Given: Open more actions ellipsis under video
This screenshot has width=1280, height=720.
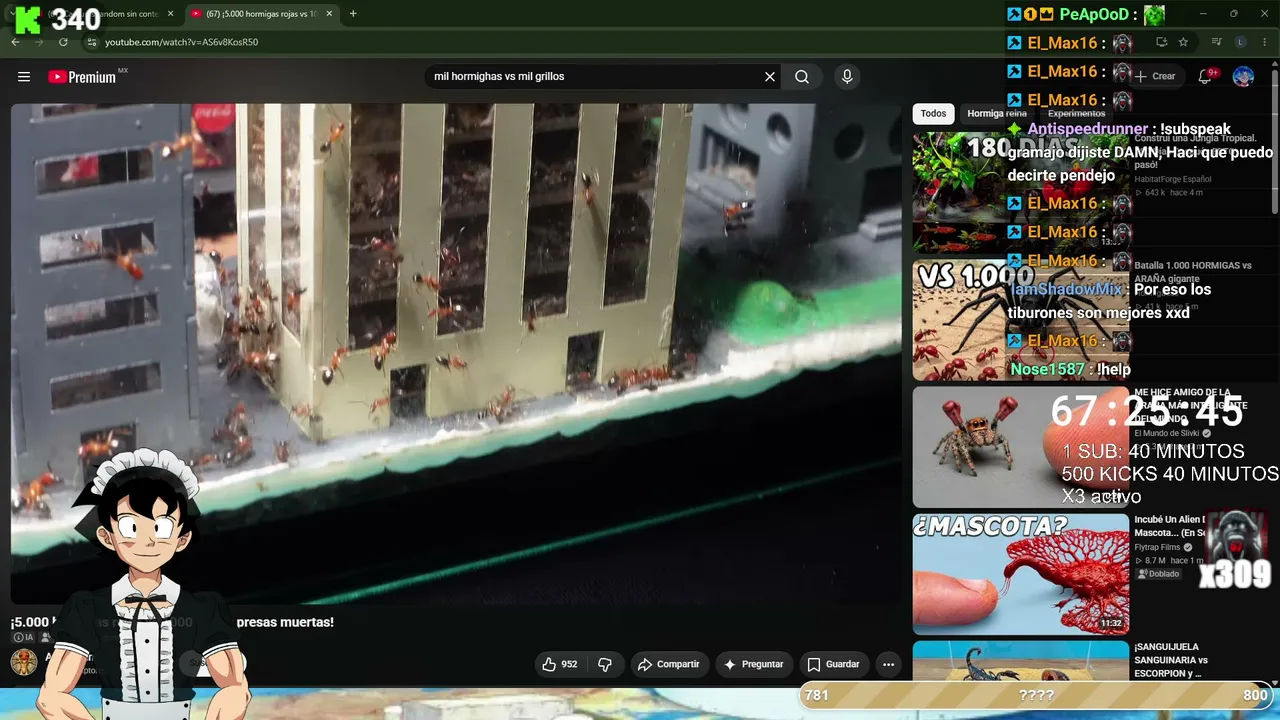Looking at the screenshot, I should click(888, 664).
